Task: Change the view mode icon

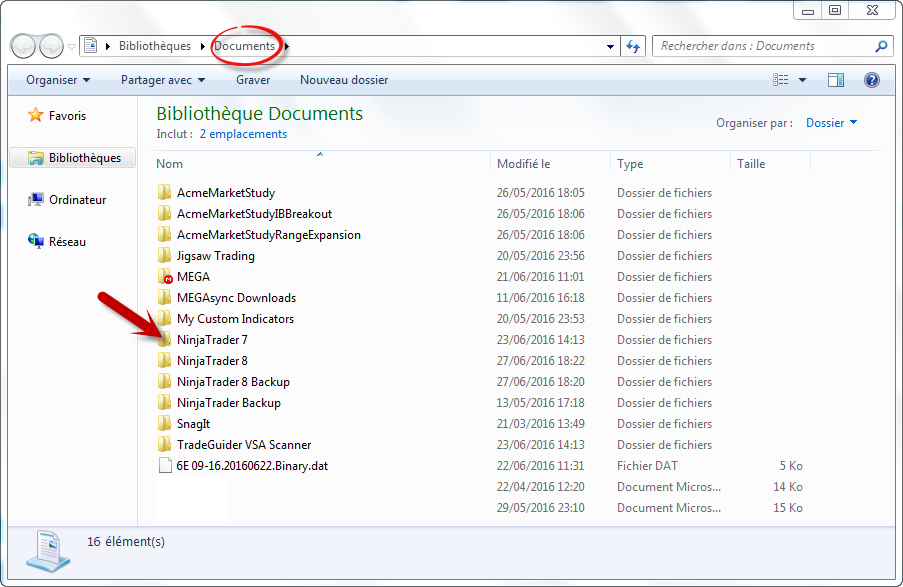Action: click(x=780, y=80)
